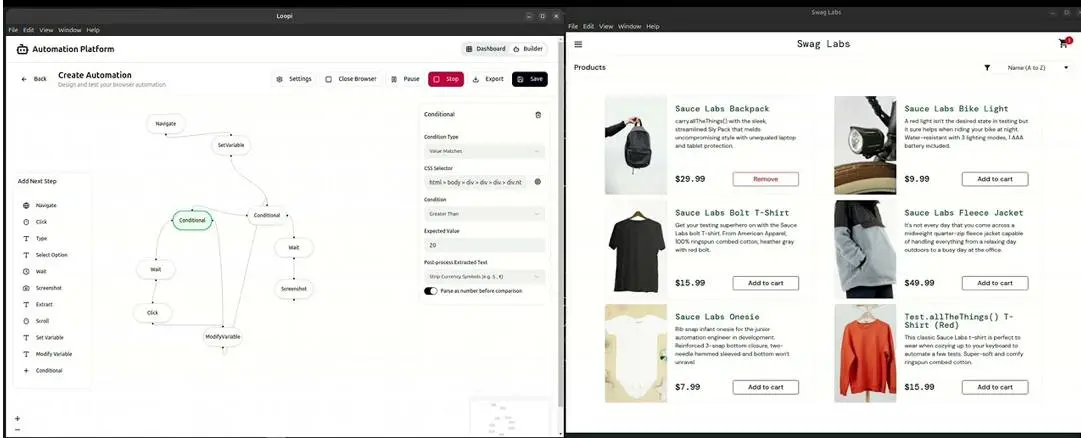Select the Click node on the canvas
Image resolution: width=1081 pixels, height=438 pixels.
[x=153, y=313]
